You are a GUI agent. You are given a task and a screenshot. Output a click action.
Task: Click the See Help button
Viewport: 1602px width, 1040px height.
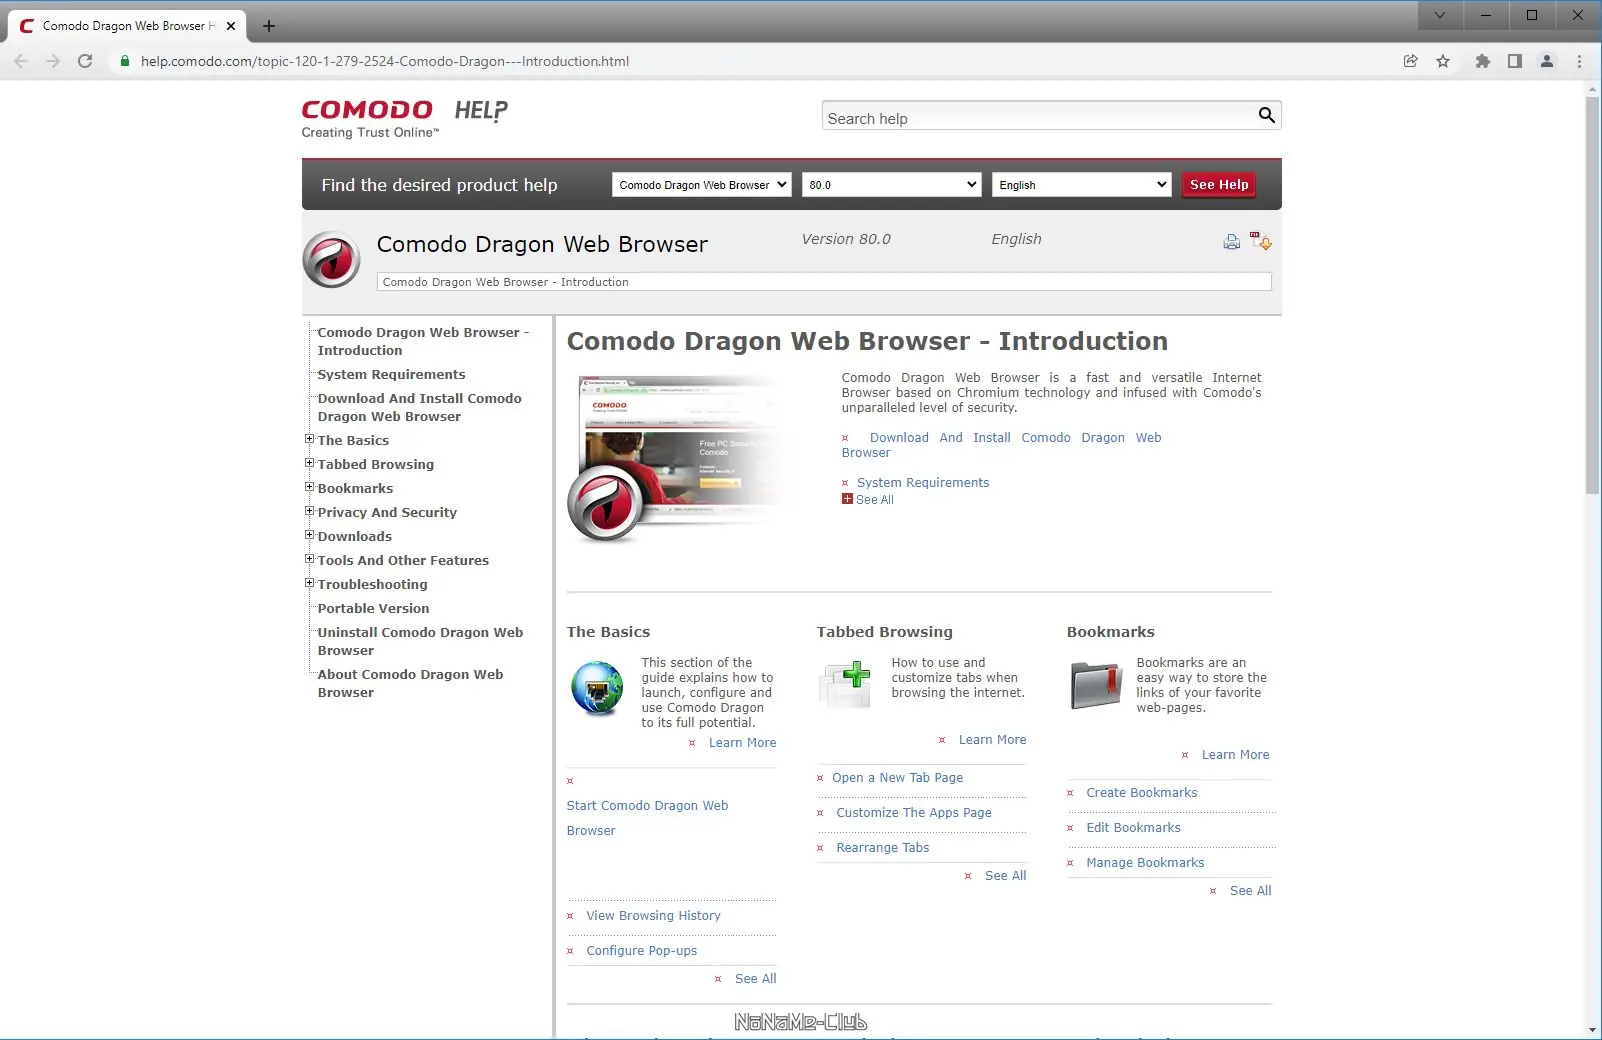(x=1219, y=185)
